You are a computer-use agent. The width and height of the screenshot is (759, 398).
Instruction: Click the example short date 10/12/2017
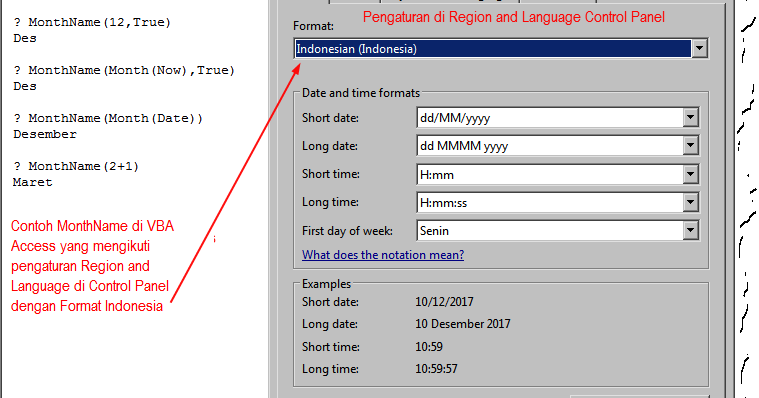click(x=444, y=302)
